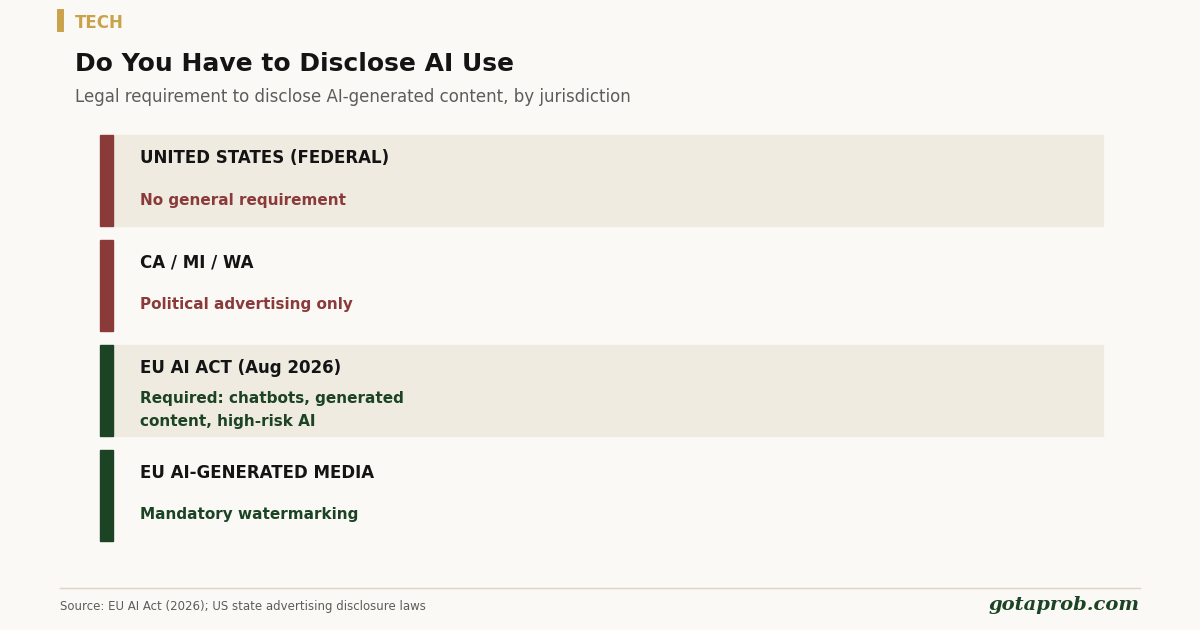
Task: Select the EU AI-GENERATED MEDIA heading
Action: [257, 473]
